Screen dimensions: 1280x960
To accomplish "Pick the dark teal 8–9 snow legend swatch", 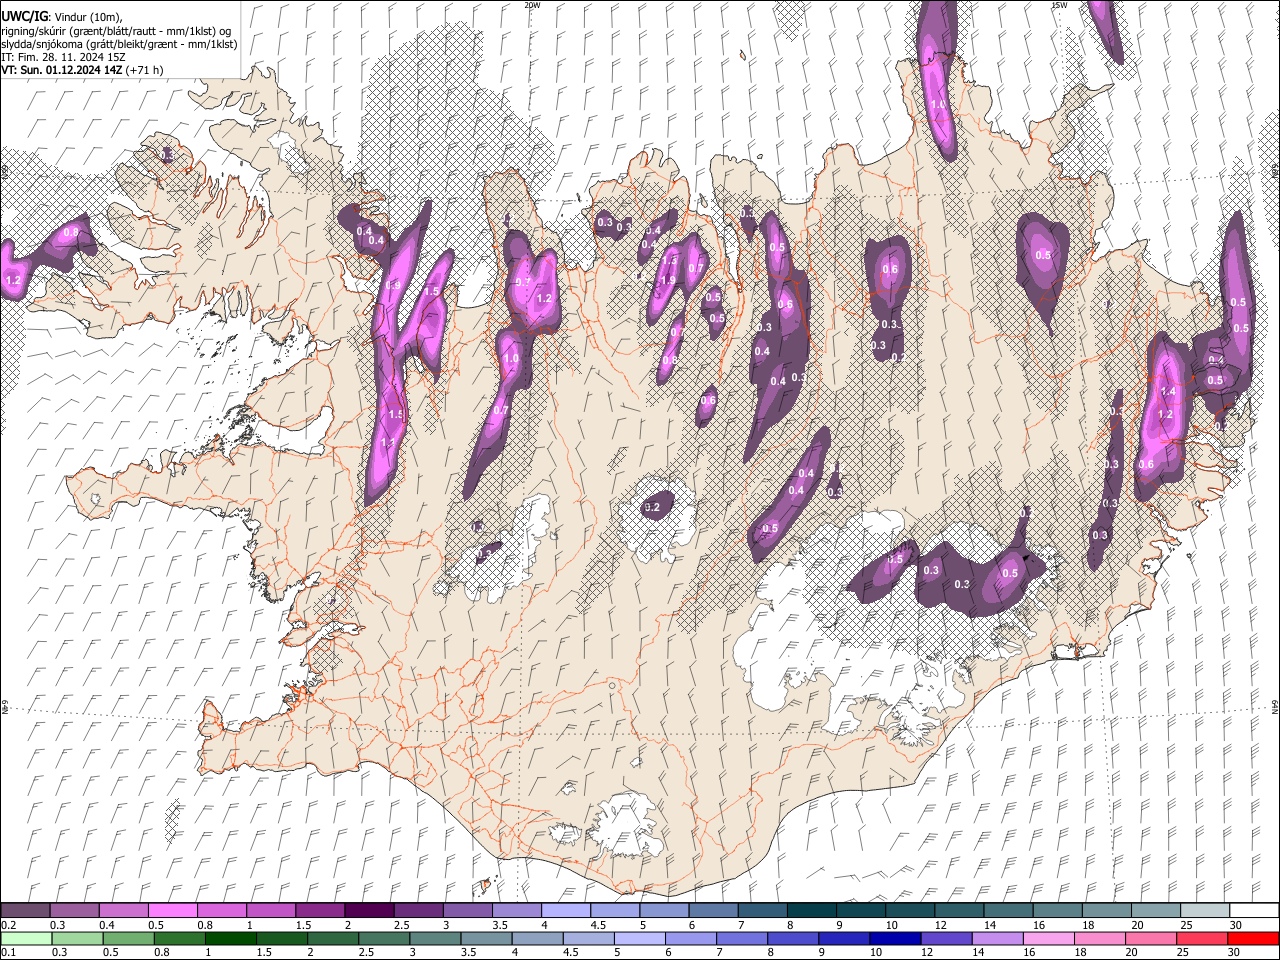I will pos(811,911).
